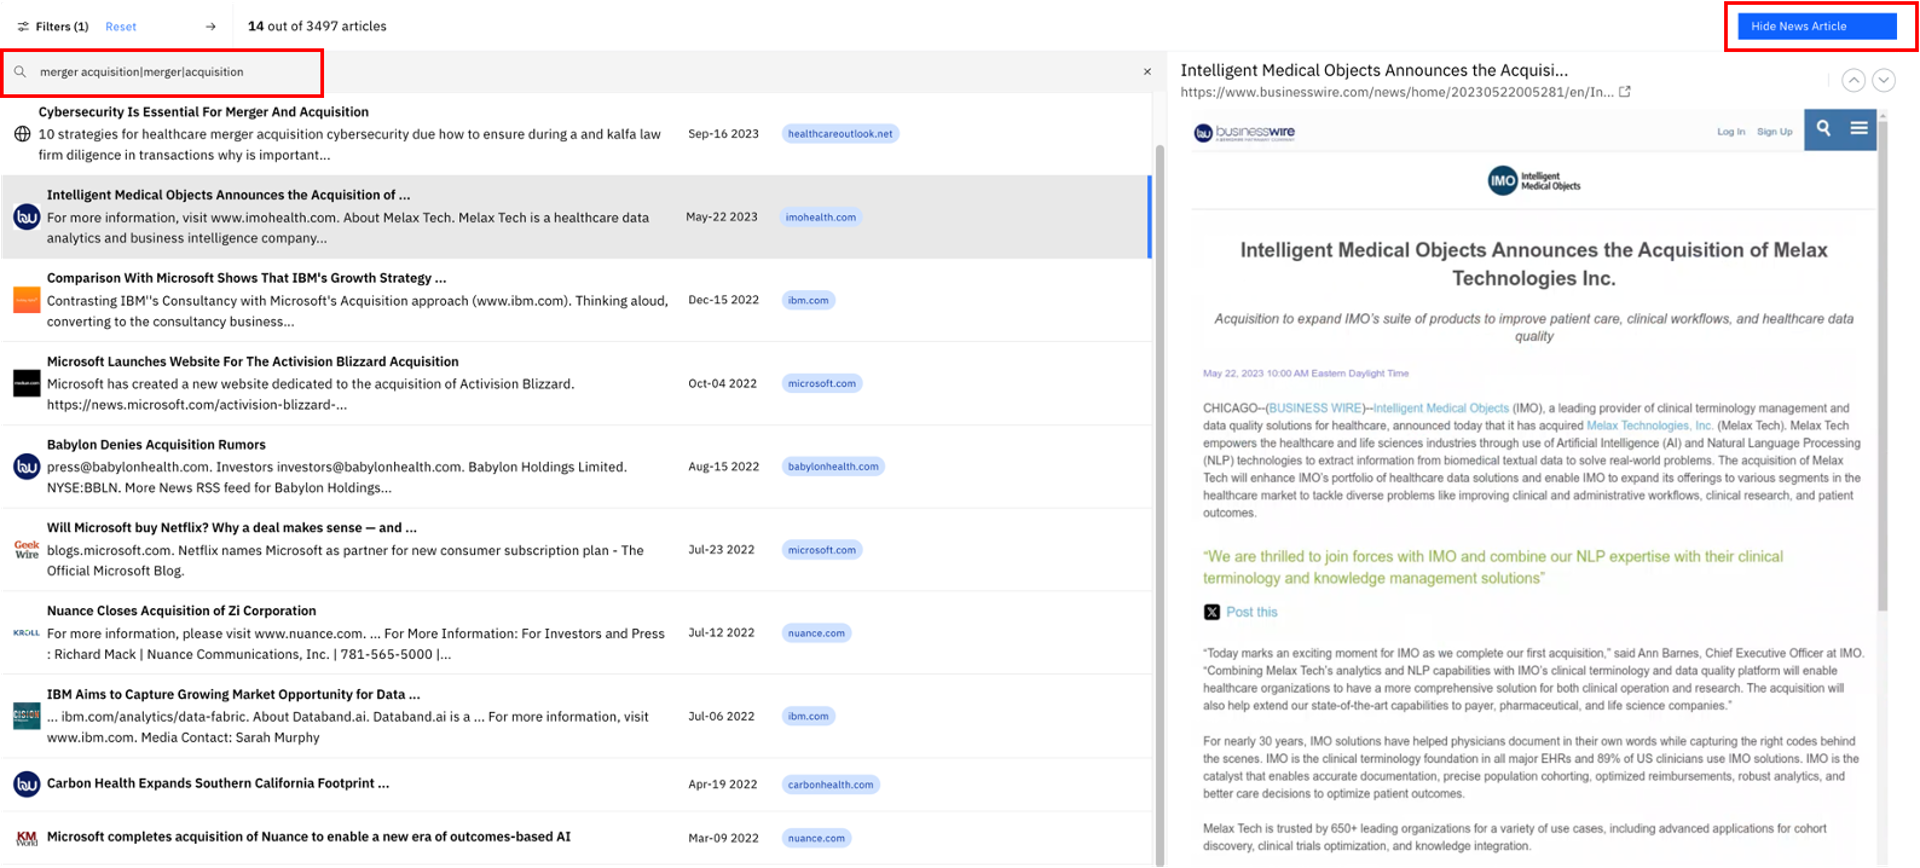The width and height of the screenshot is (1920, 868).
Task: Click the carbonhealth.com tag
Action: click(x=830, y=785)
